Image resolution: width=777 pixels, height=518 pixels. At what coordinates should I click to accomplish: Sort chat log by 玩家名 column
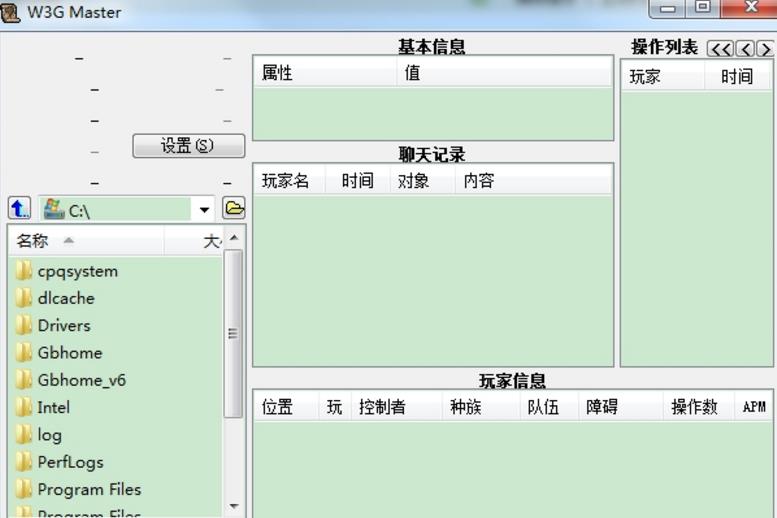[289, 180]
